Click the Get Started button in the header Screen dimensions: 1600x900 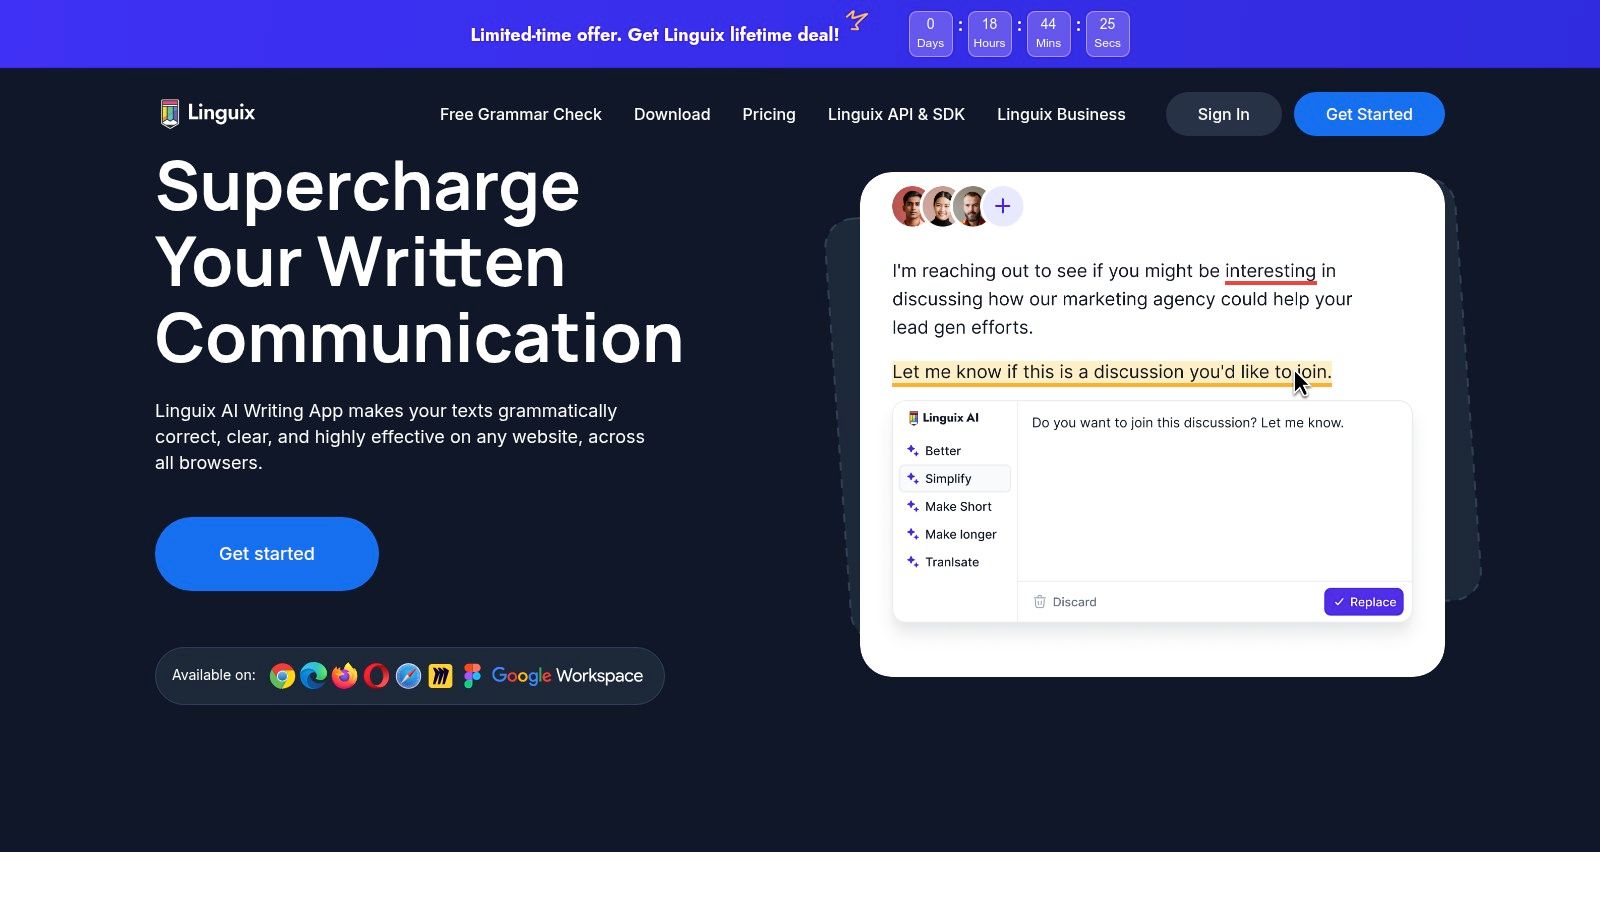(1369, 114)
